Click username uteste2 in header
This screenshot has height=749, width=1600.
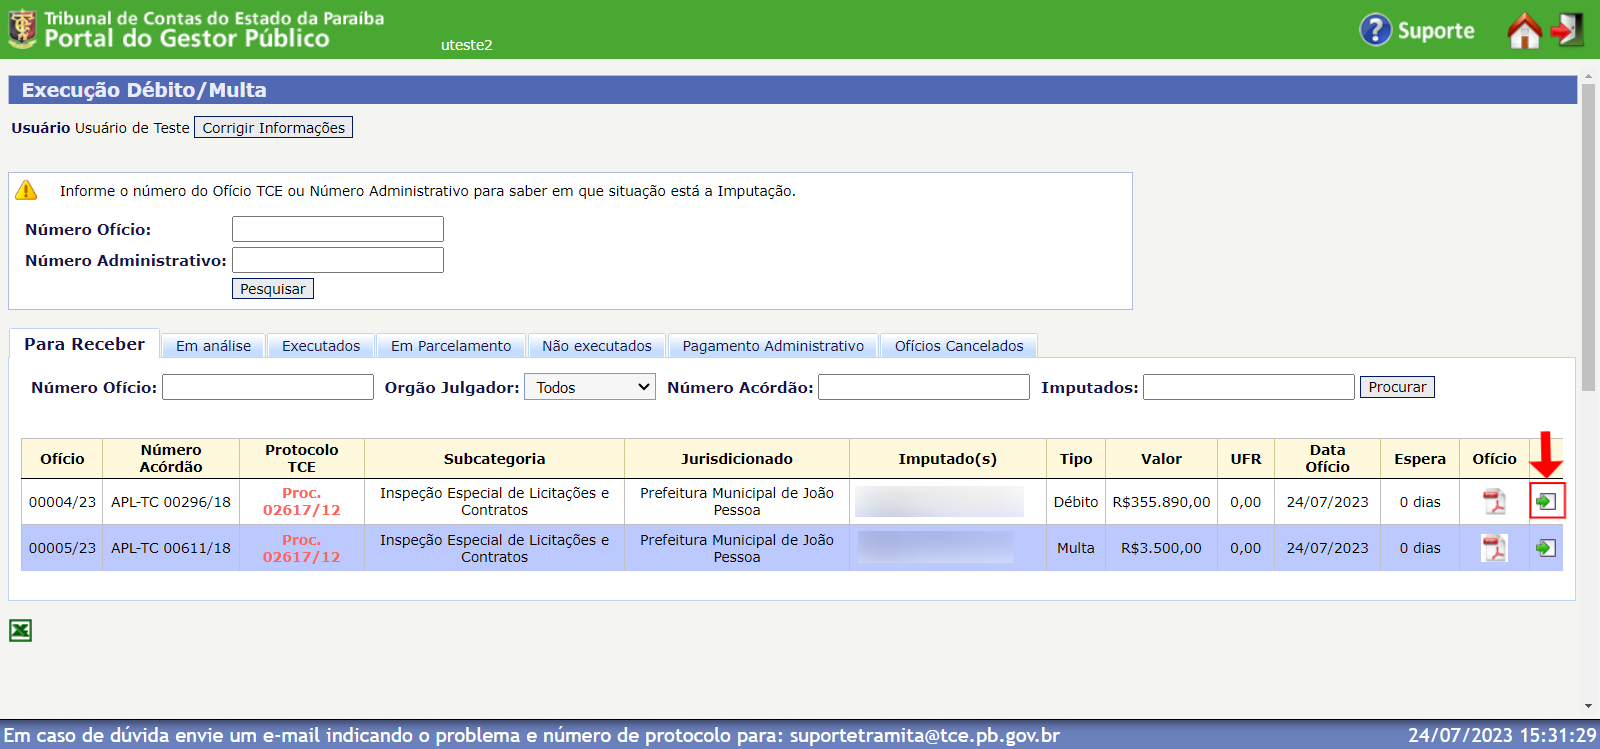466,45
